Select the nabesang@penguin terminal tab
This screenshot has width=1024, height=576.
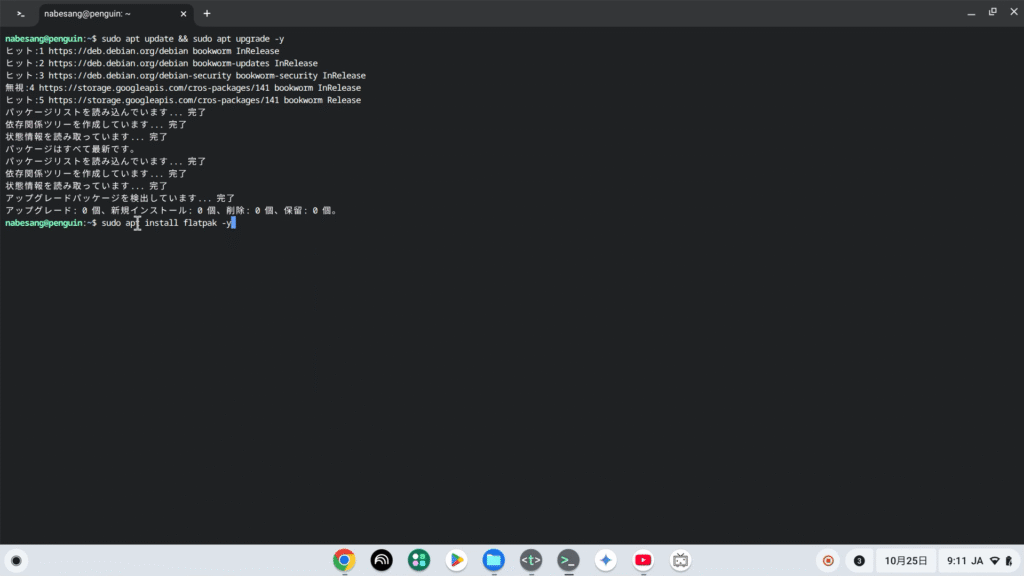tap(100, 14)
